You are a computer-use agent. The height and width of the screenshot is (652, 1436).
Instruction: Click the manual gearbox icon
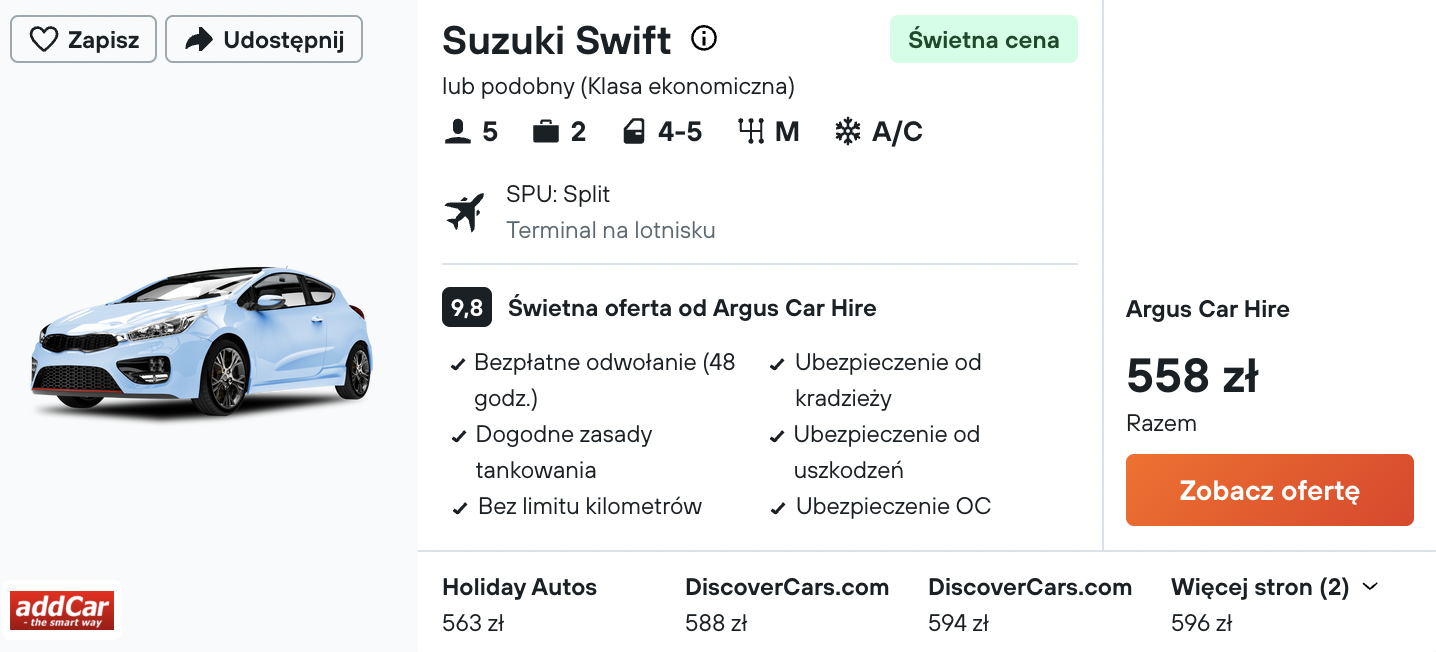pyautogui.click(x=751, y=132)
